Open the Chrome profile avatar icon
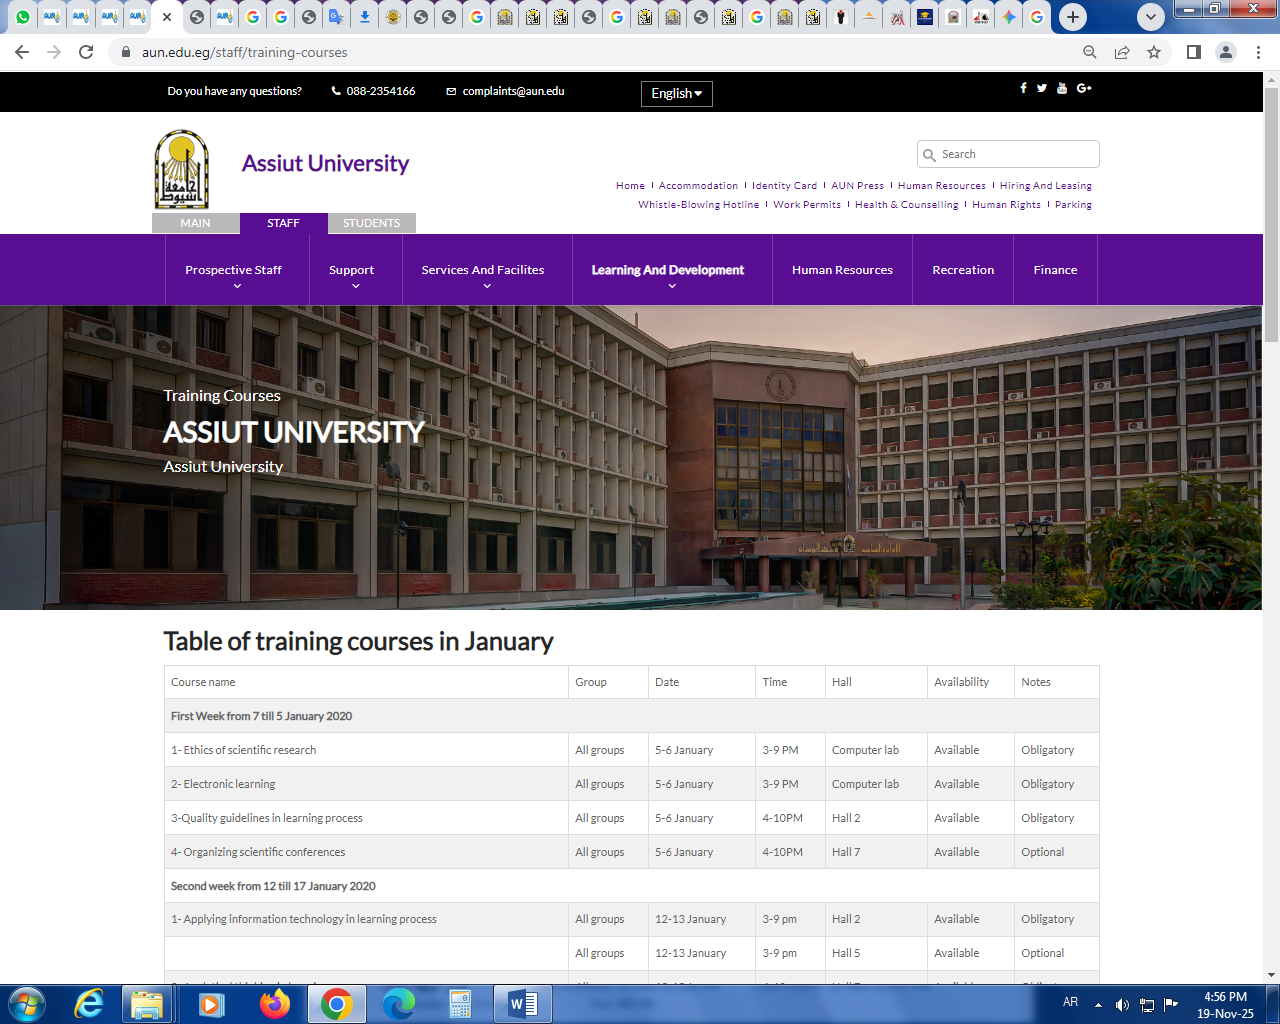Viewport: 1280px width, 1024px height. 1225,52
